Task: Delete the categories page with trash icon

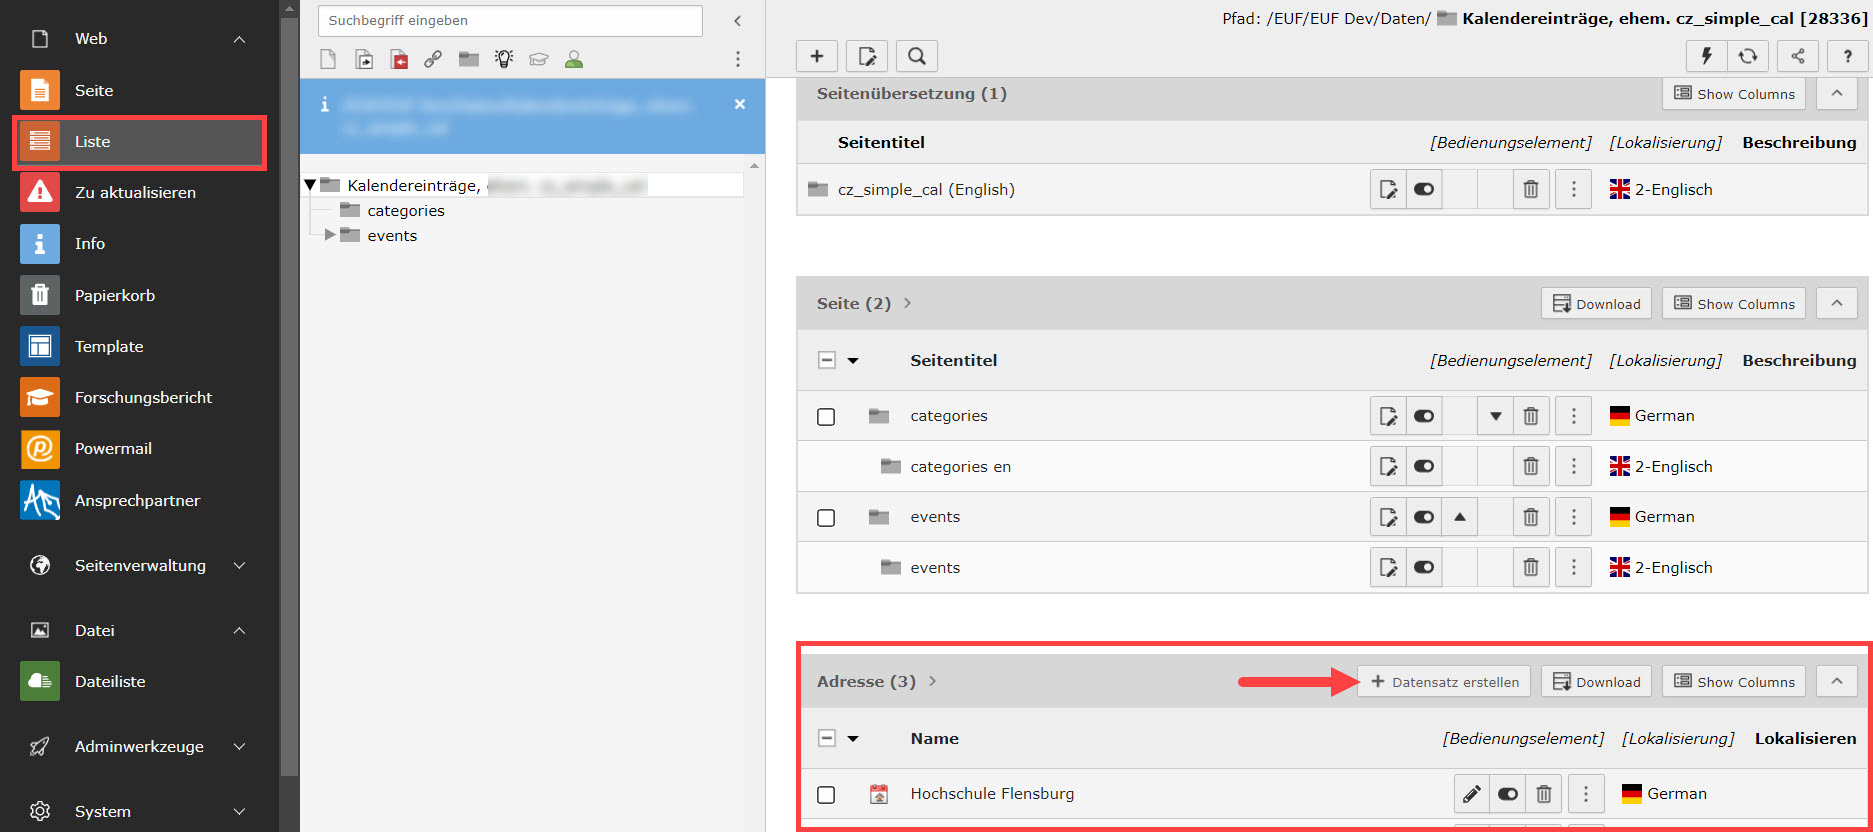Action: click(1531, 416)
